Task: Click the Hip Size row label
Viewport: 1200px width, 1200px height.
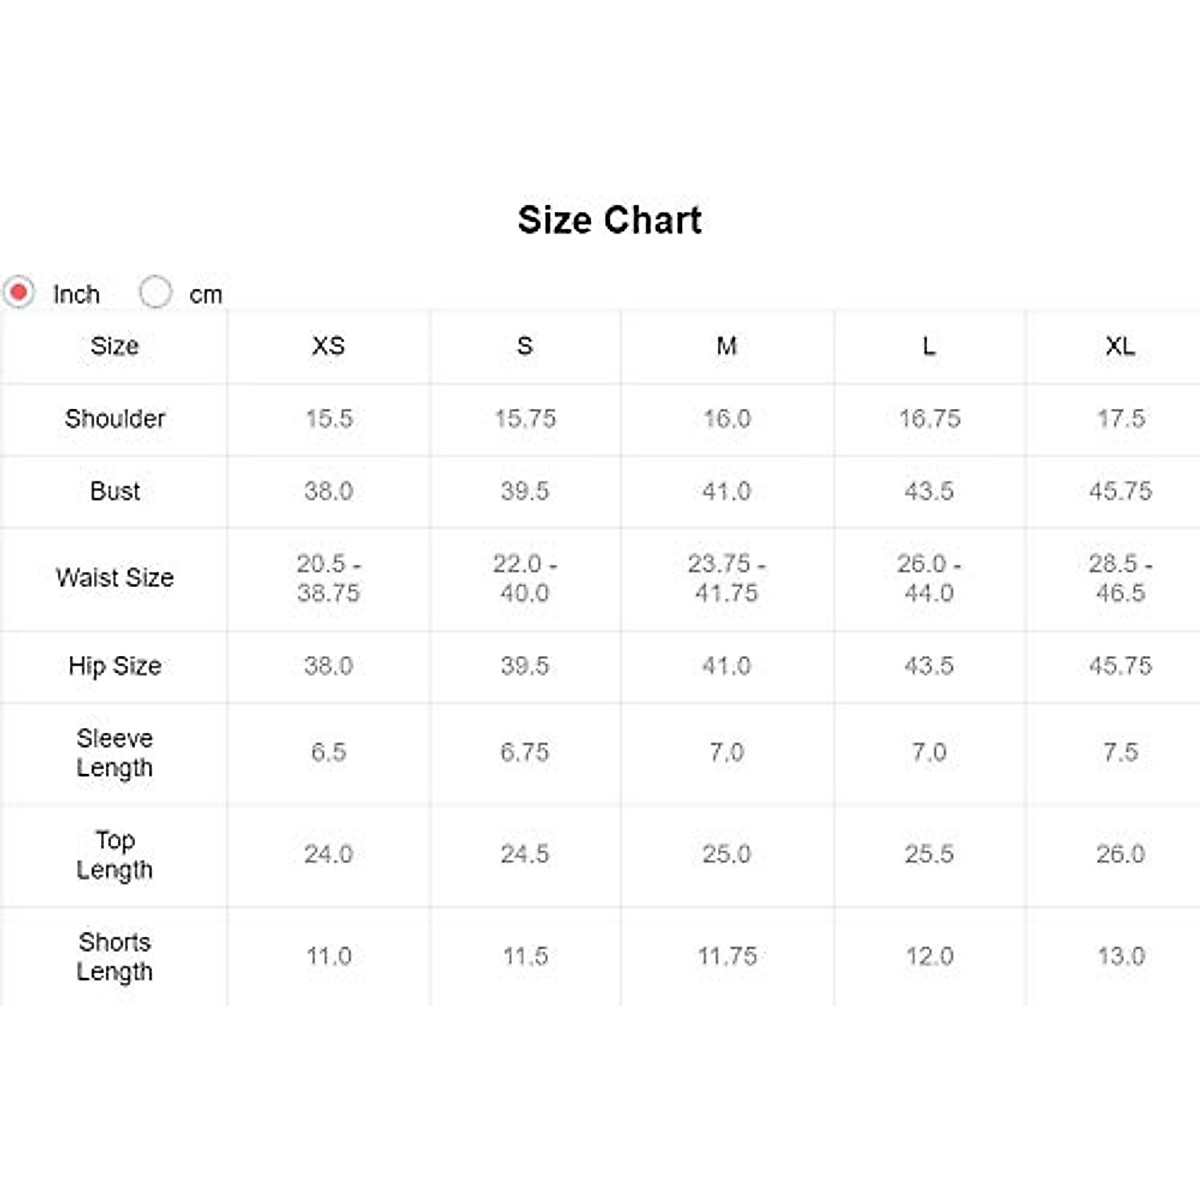Action: click(115, 666)
